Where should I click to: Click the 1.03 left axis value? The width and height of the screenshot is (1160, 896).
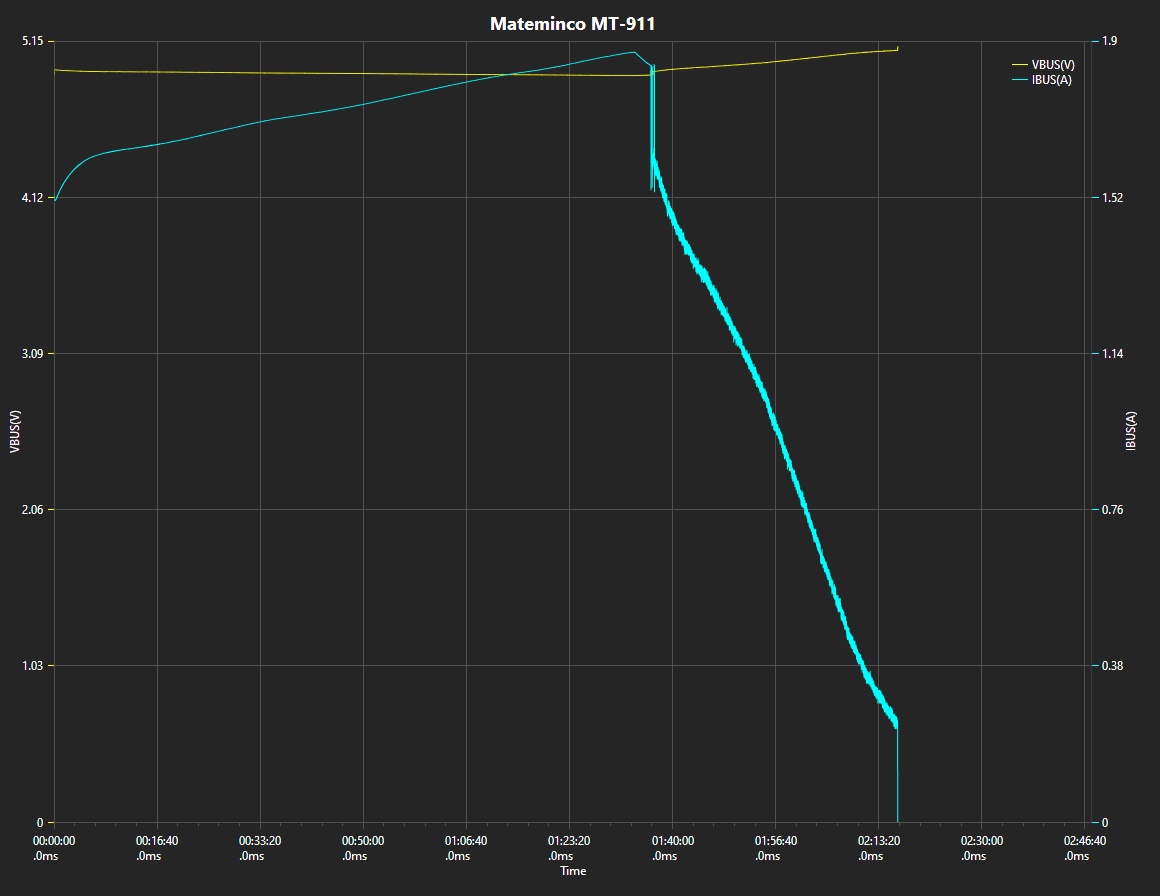click(x=33, y=666)
